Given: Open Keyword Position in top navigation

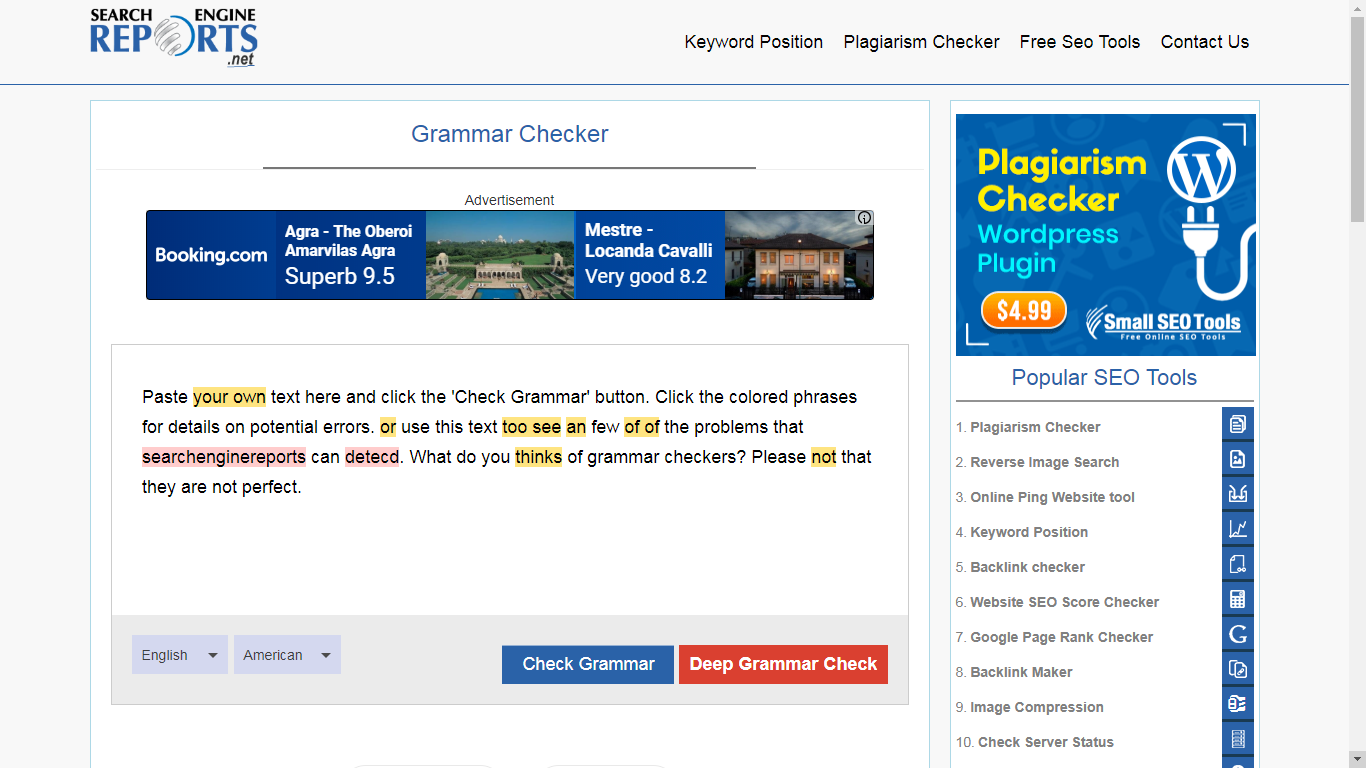Looking at the screenshot, I should click(754, 42).
